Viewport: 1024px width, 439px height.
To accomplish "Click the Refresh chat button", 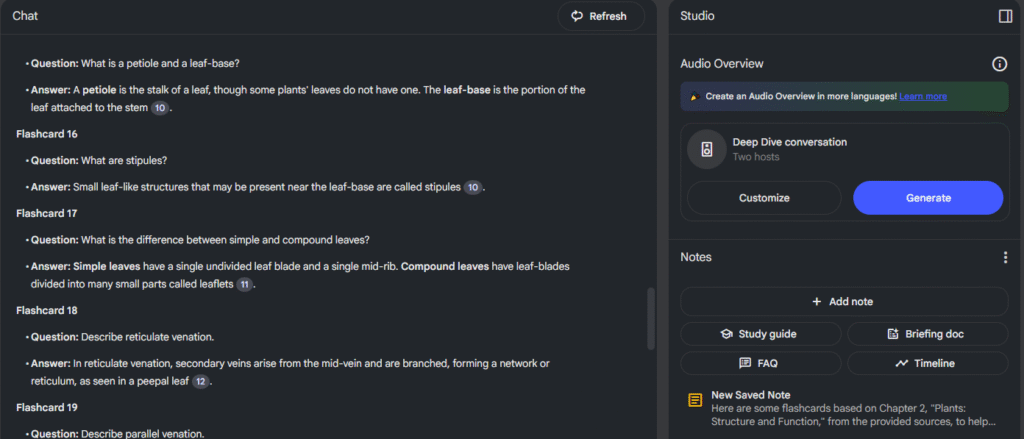I will (600, 16).
